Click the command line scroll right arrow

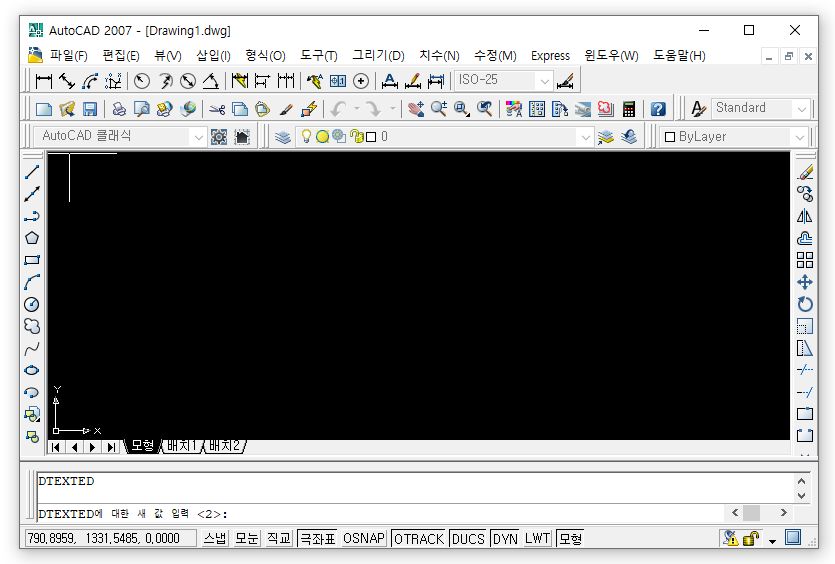coord(783,513)
